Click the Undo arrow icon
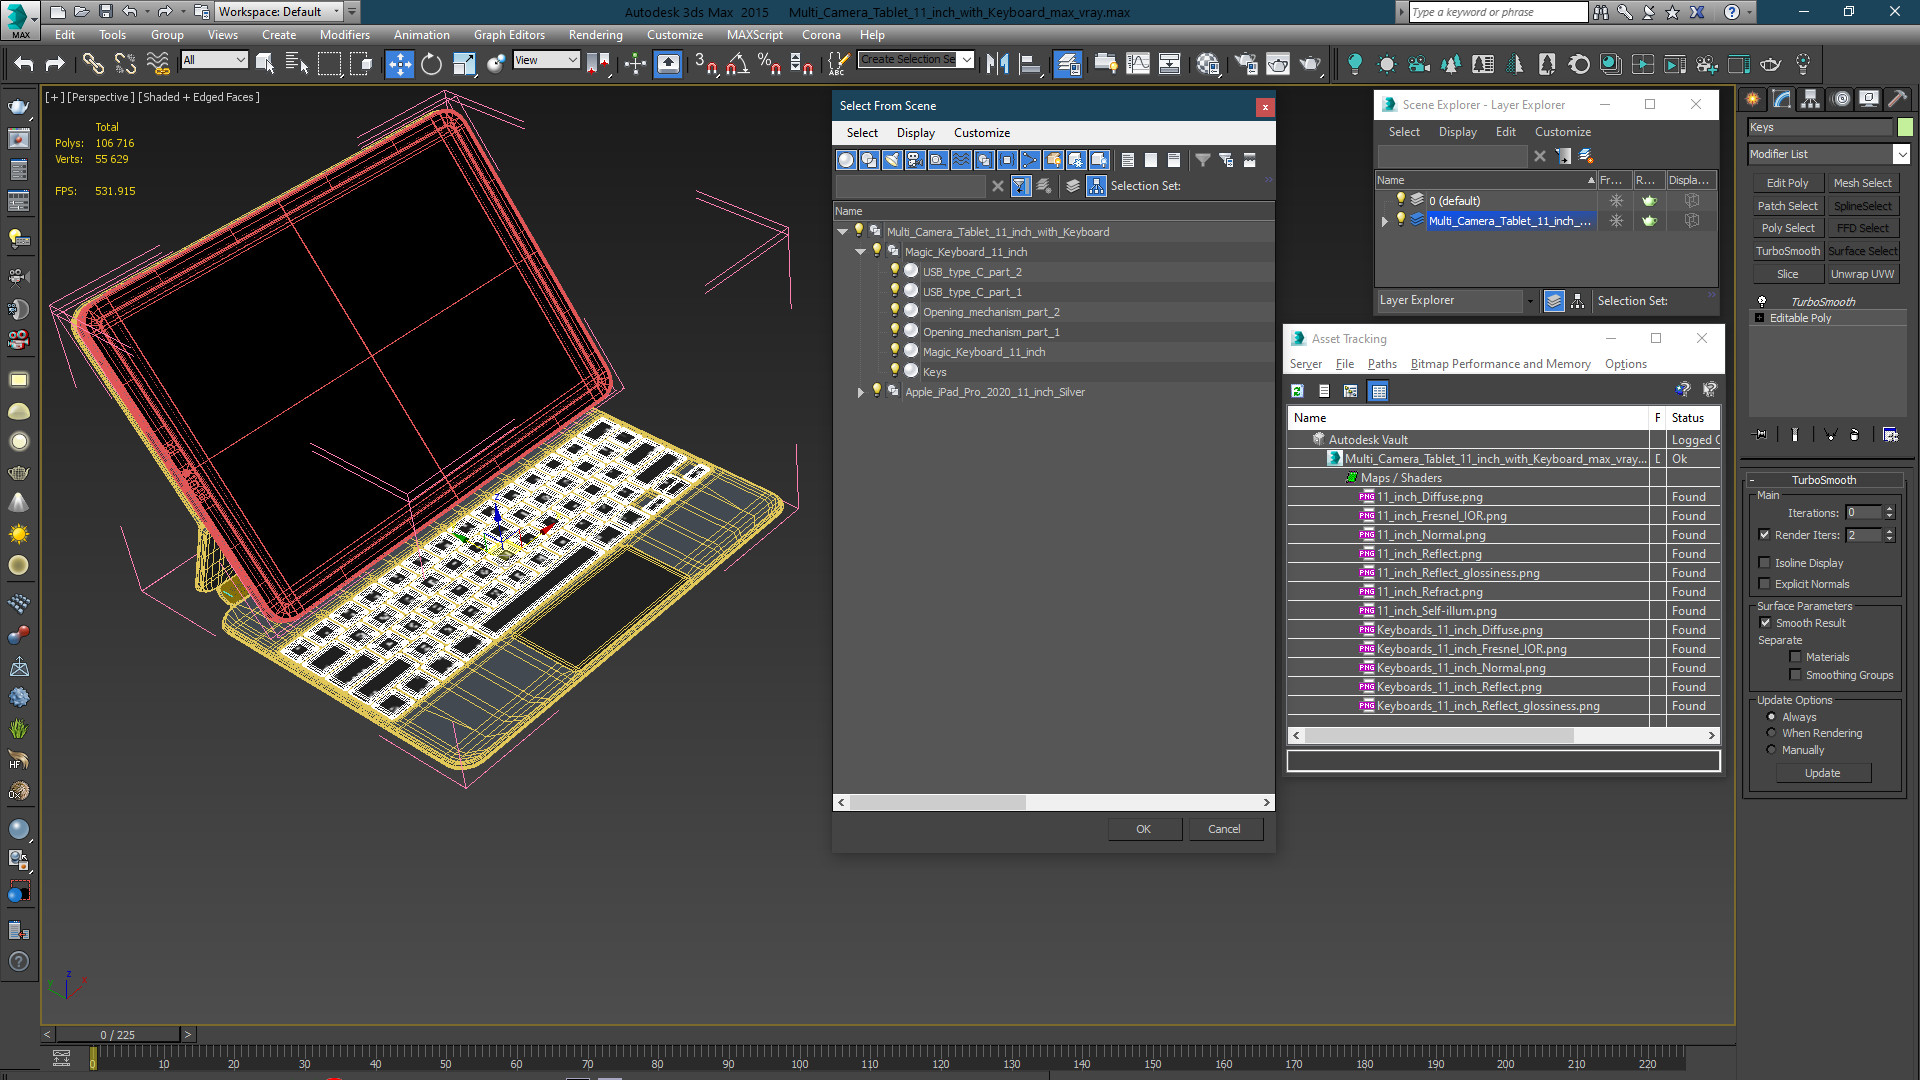Viewport: 1920px width, 1080px height. click(23, 64)
